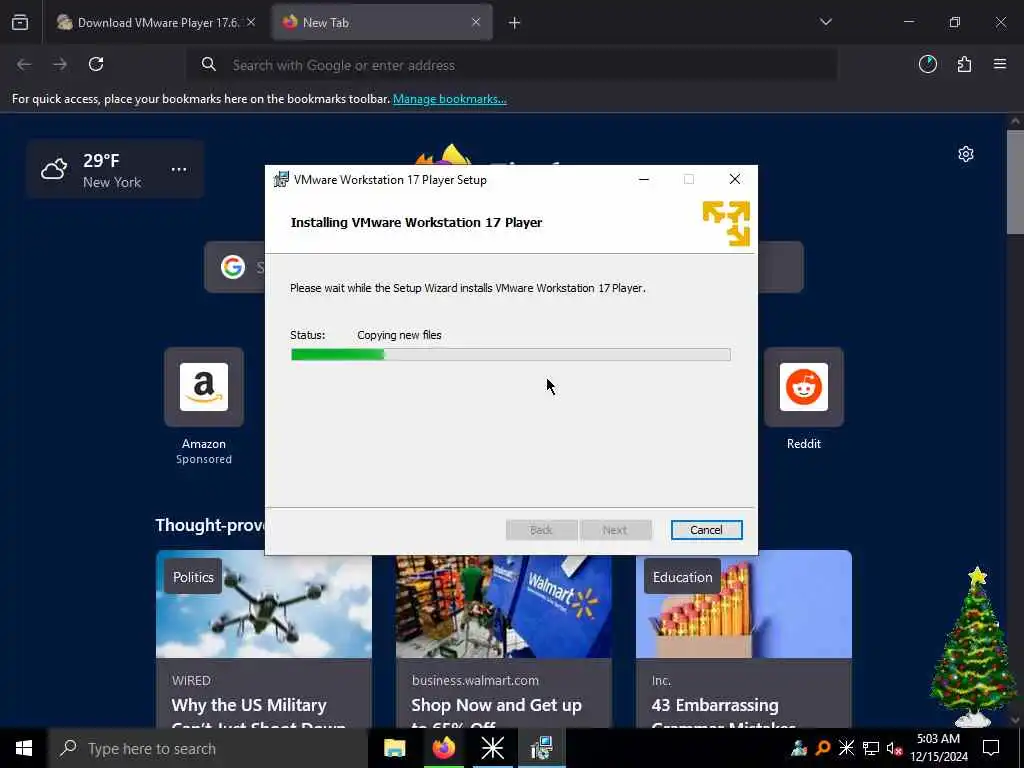Go forward to next page
This screenshot has width=1024, height=768.
[60, 64]
